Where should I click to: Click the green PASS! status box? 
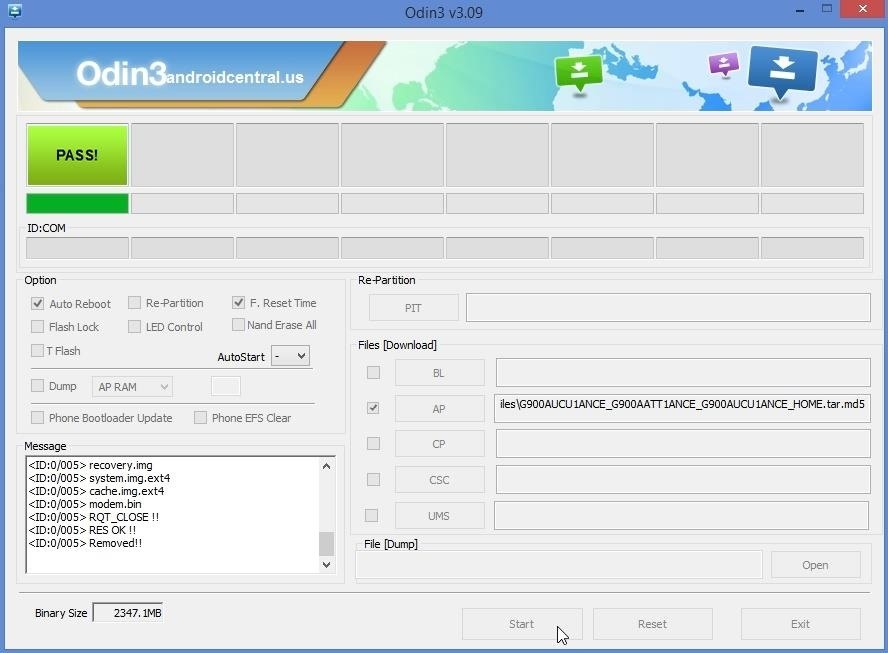78,155
